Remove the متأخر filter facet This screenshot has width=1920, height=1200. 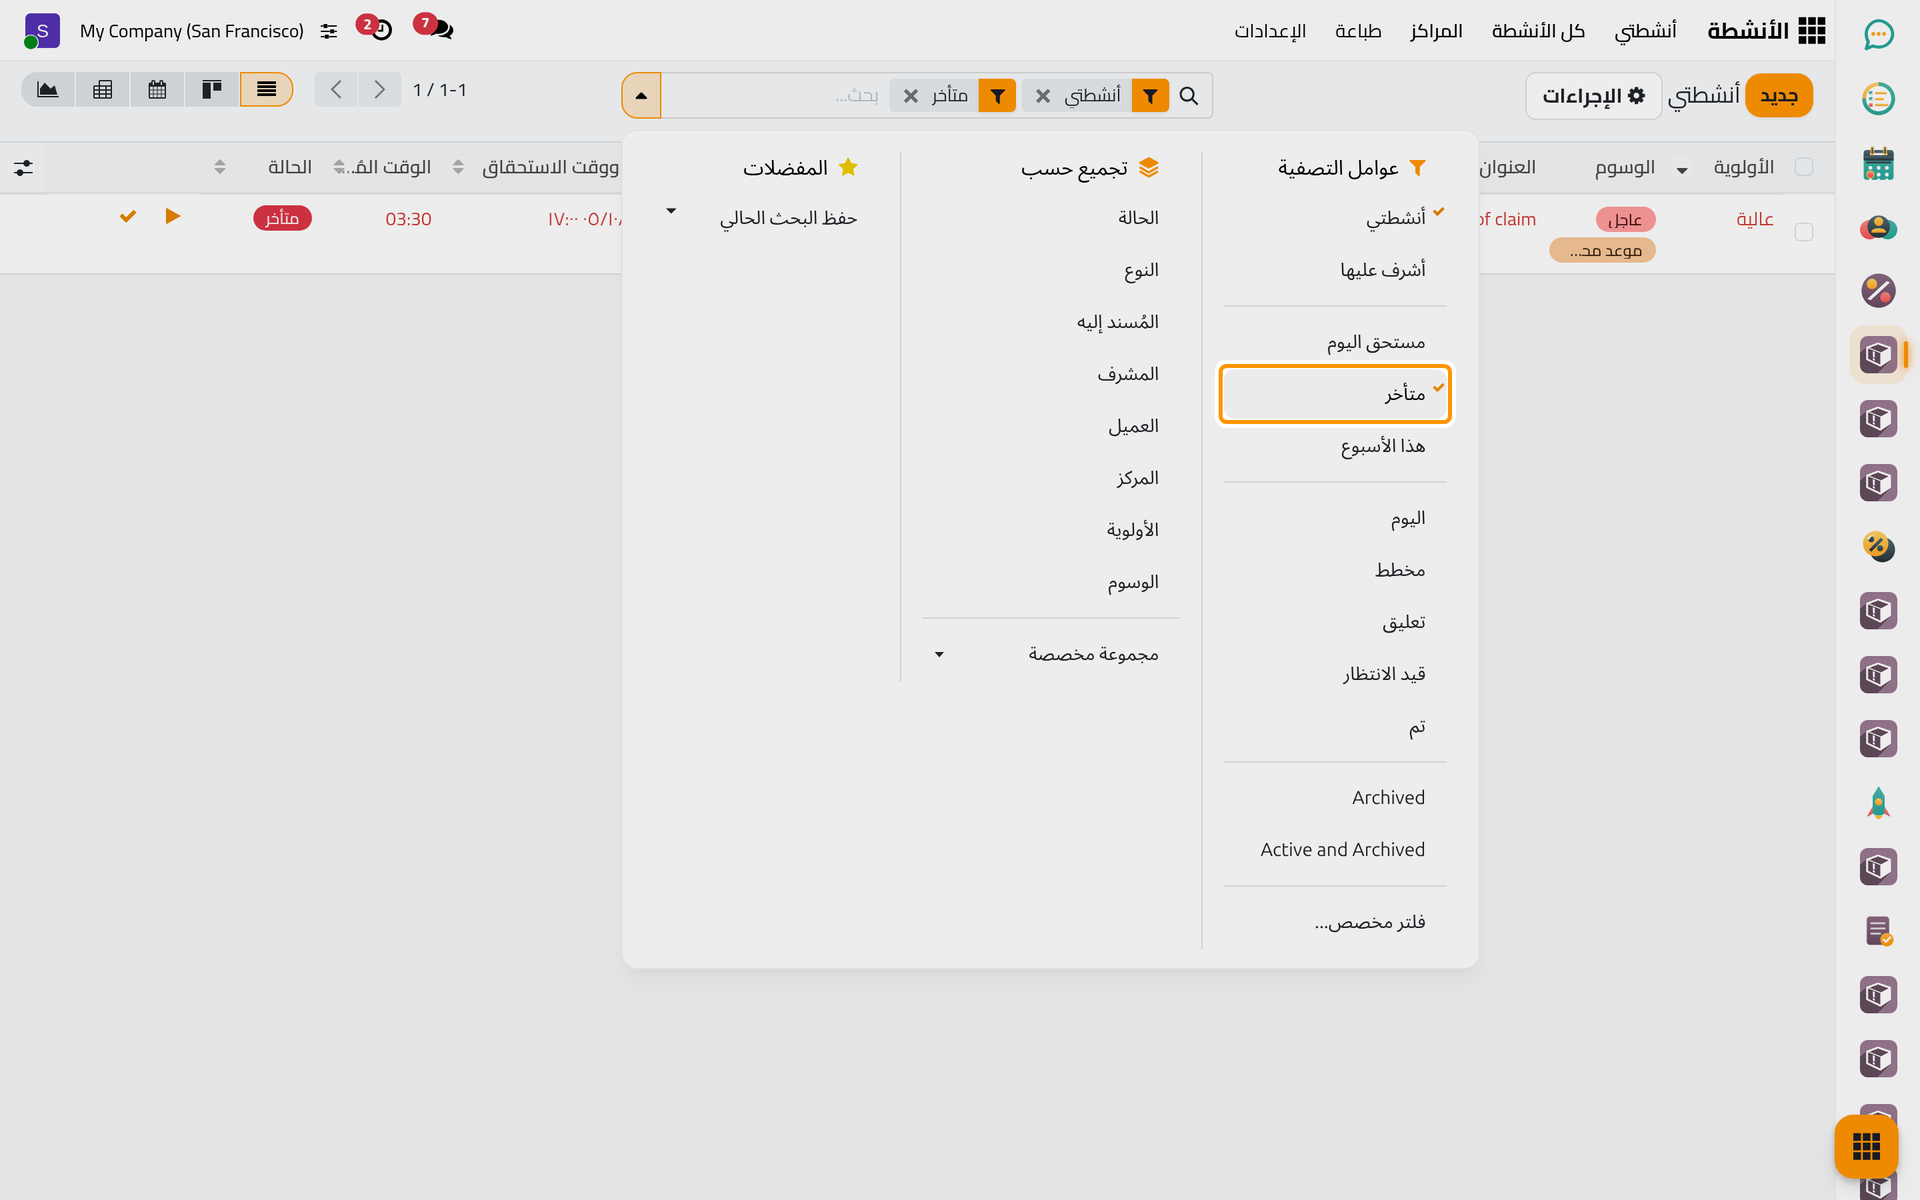911,96
